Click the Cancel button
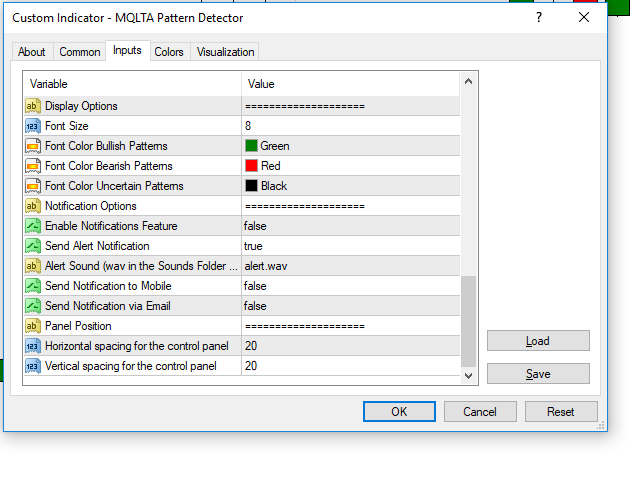The image size is (640, 480). pos(480,411)
